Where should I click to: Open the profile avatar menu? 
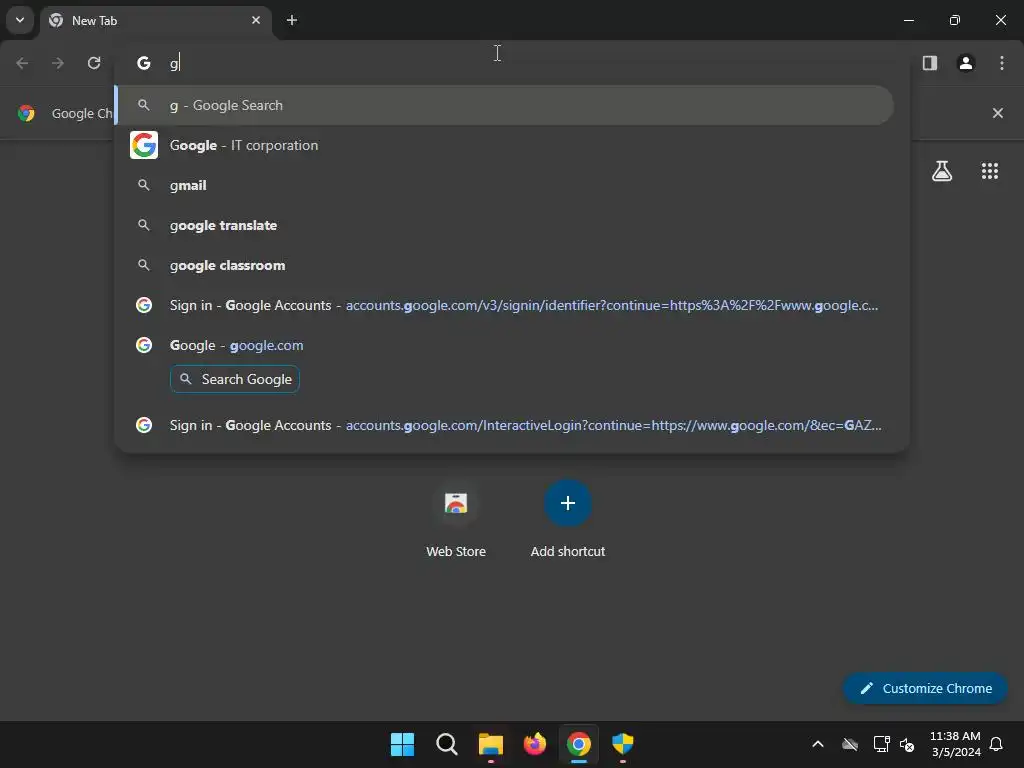click(x=965, y=63)
